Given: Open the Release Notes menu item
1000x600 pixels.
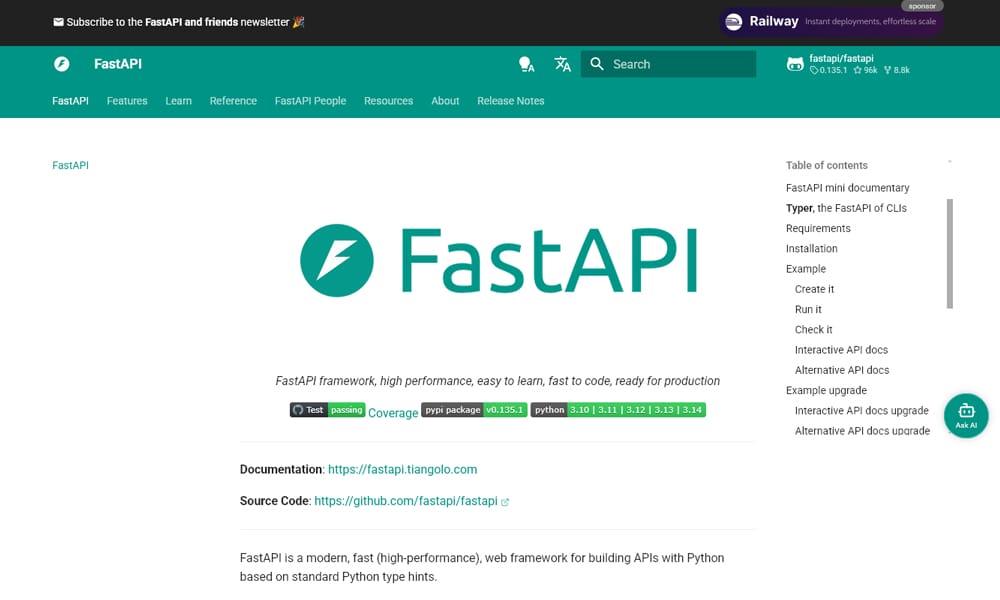Looking at the screenshot, I should (510, 101).
